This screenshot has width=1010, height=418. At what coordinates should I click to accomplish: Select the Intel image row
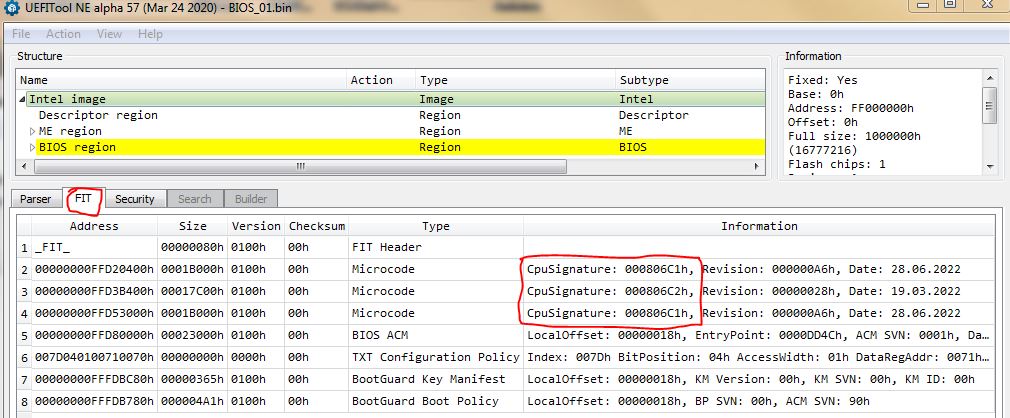point(391,99)
